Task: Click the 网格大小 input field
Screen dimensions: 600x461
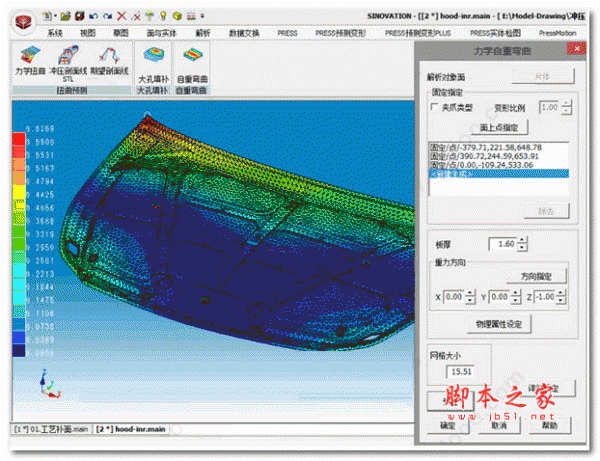Action: pos(460,372)
